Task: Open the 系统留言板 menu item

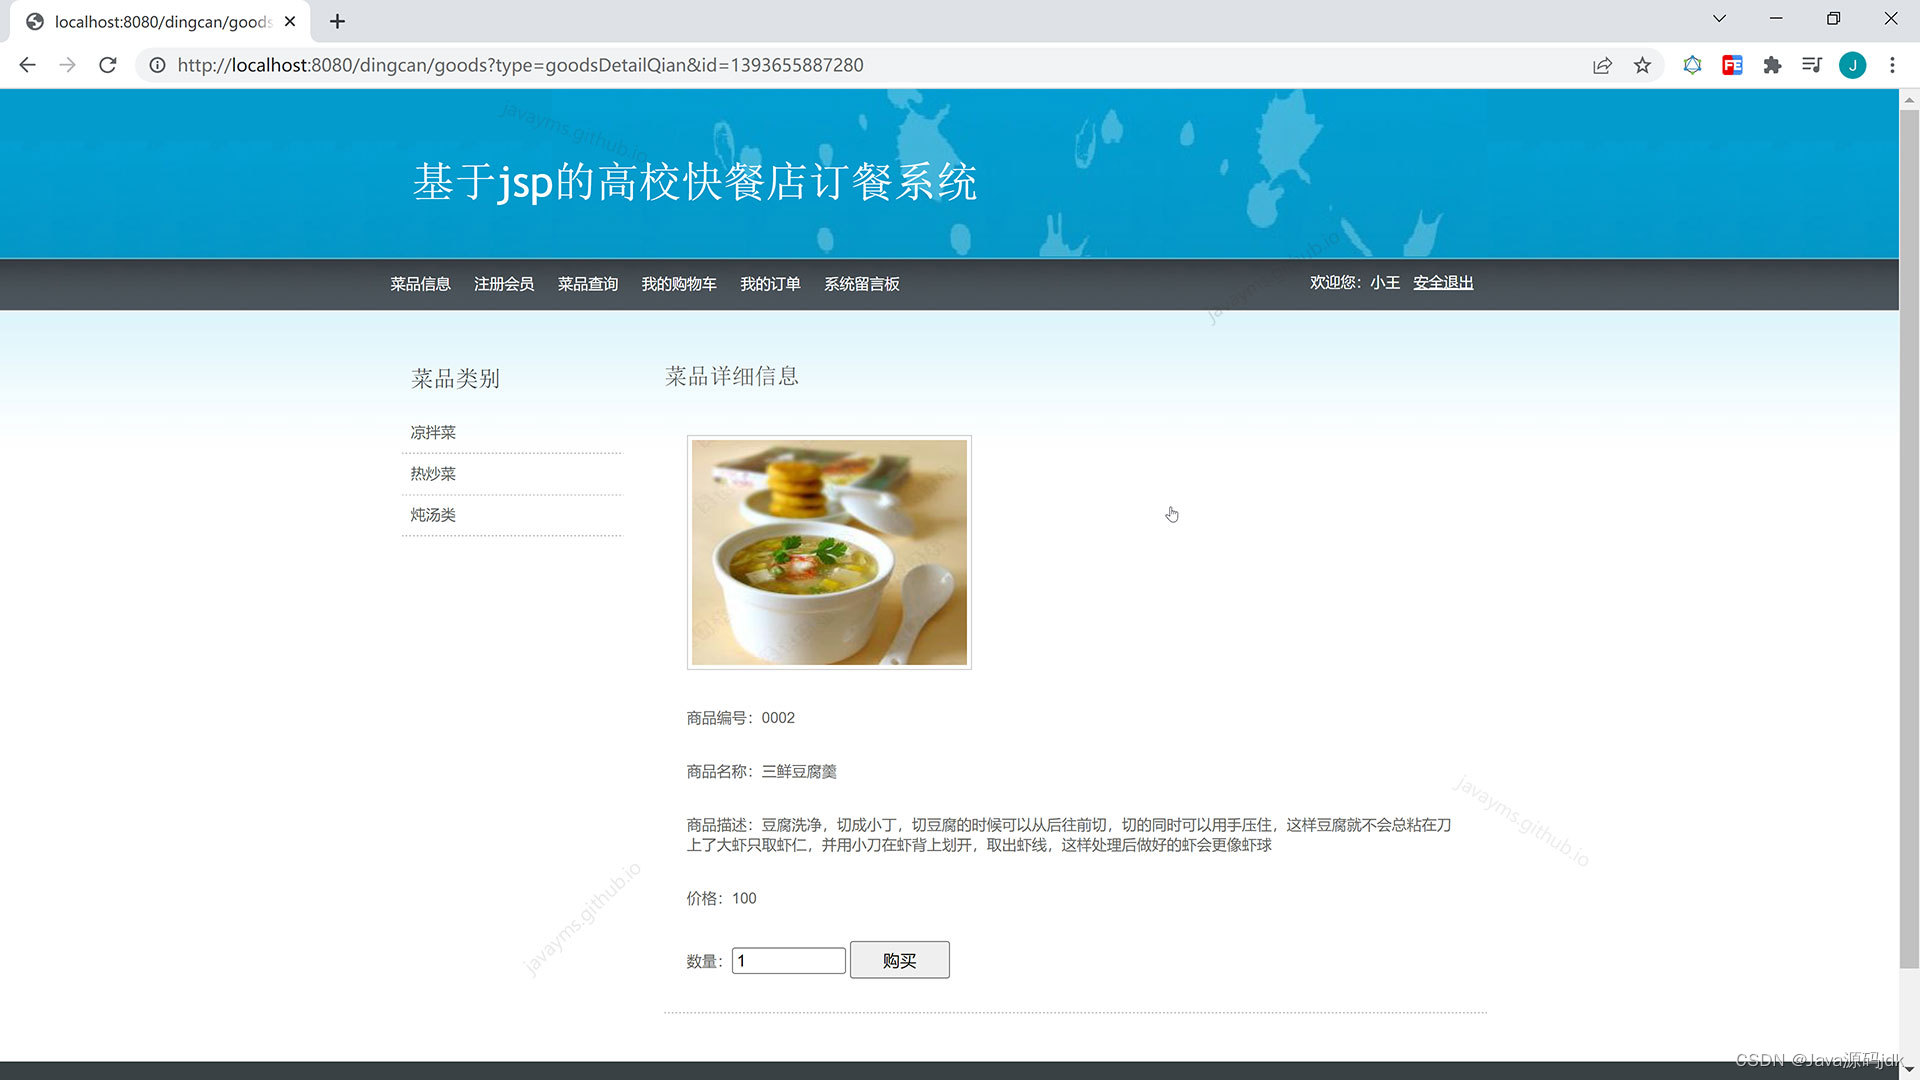Action: coord(861,284)
